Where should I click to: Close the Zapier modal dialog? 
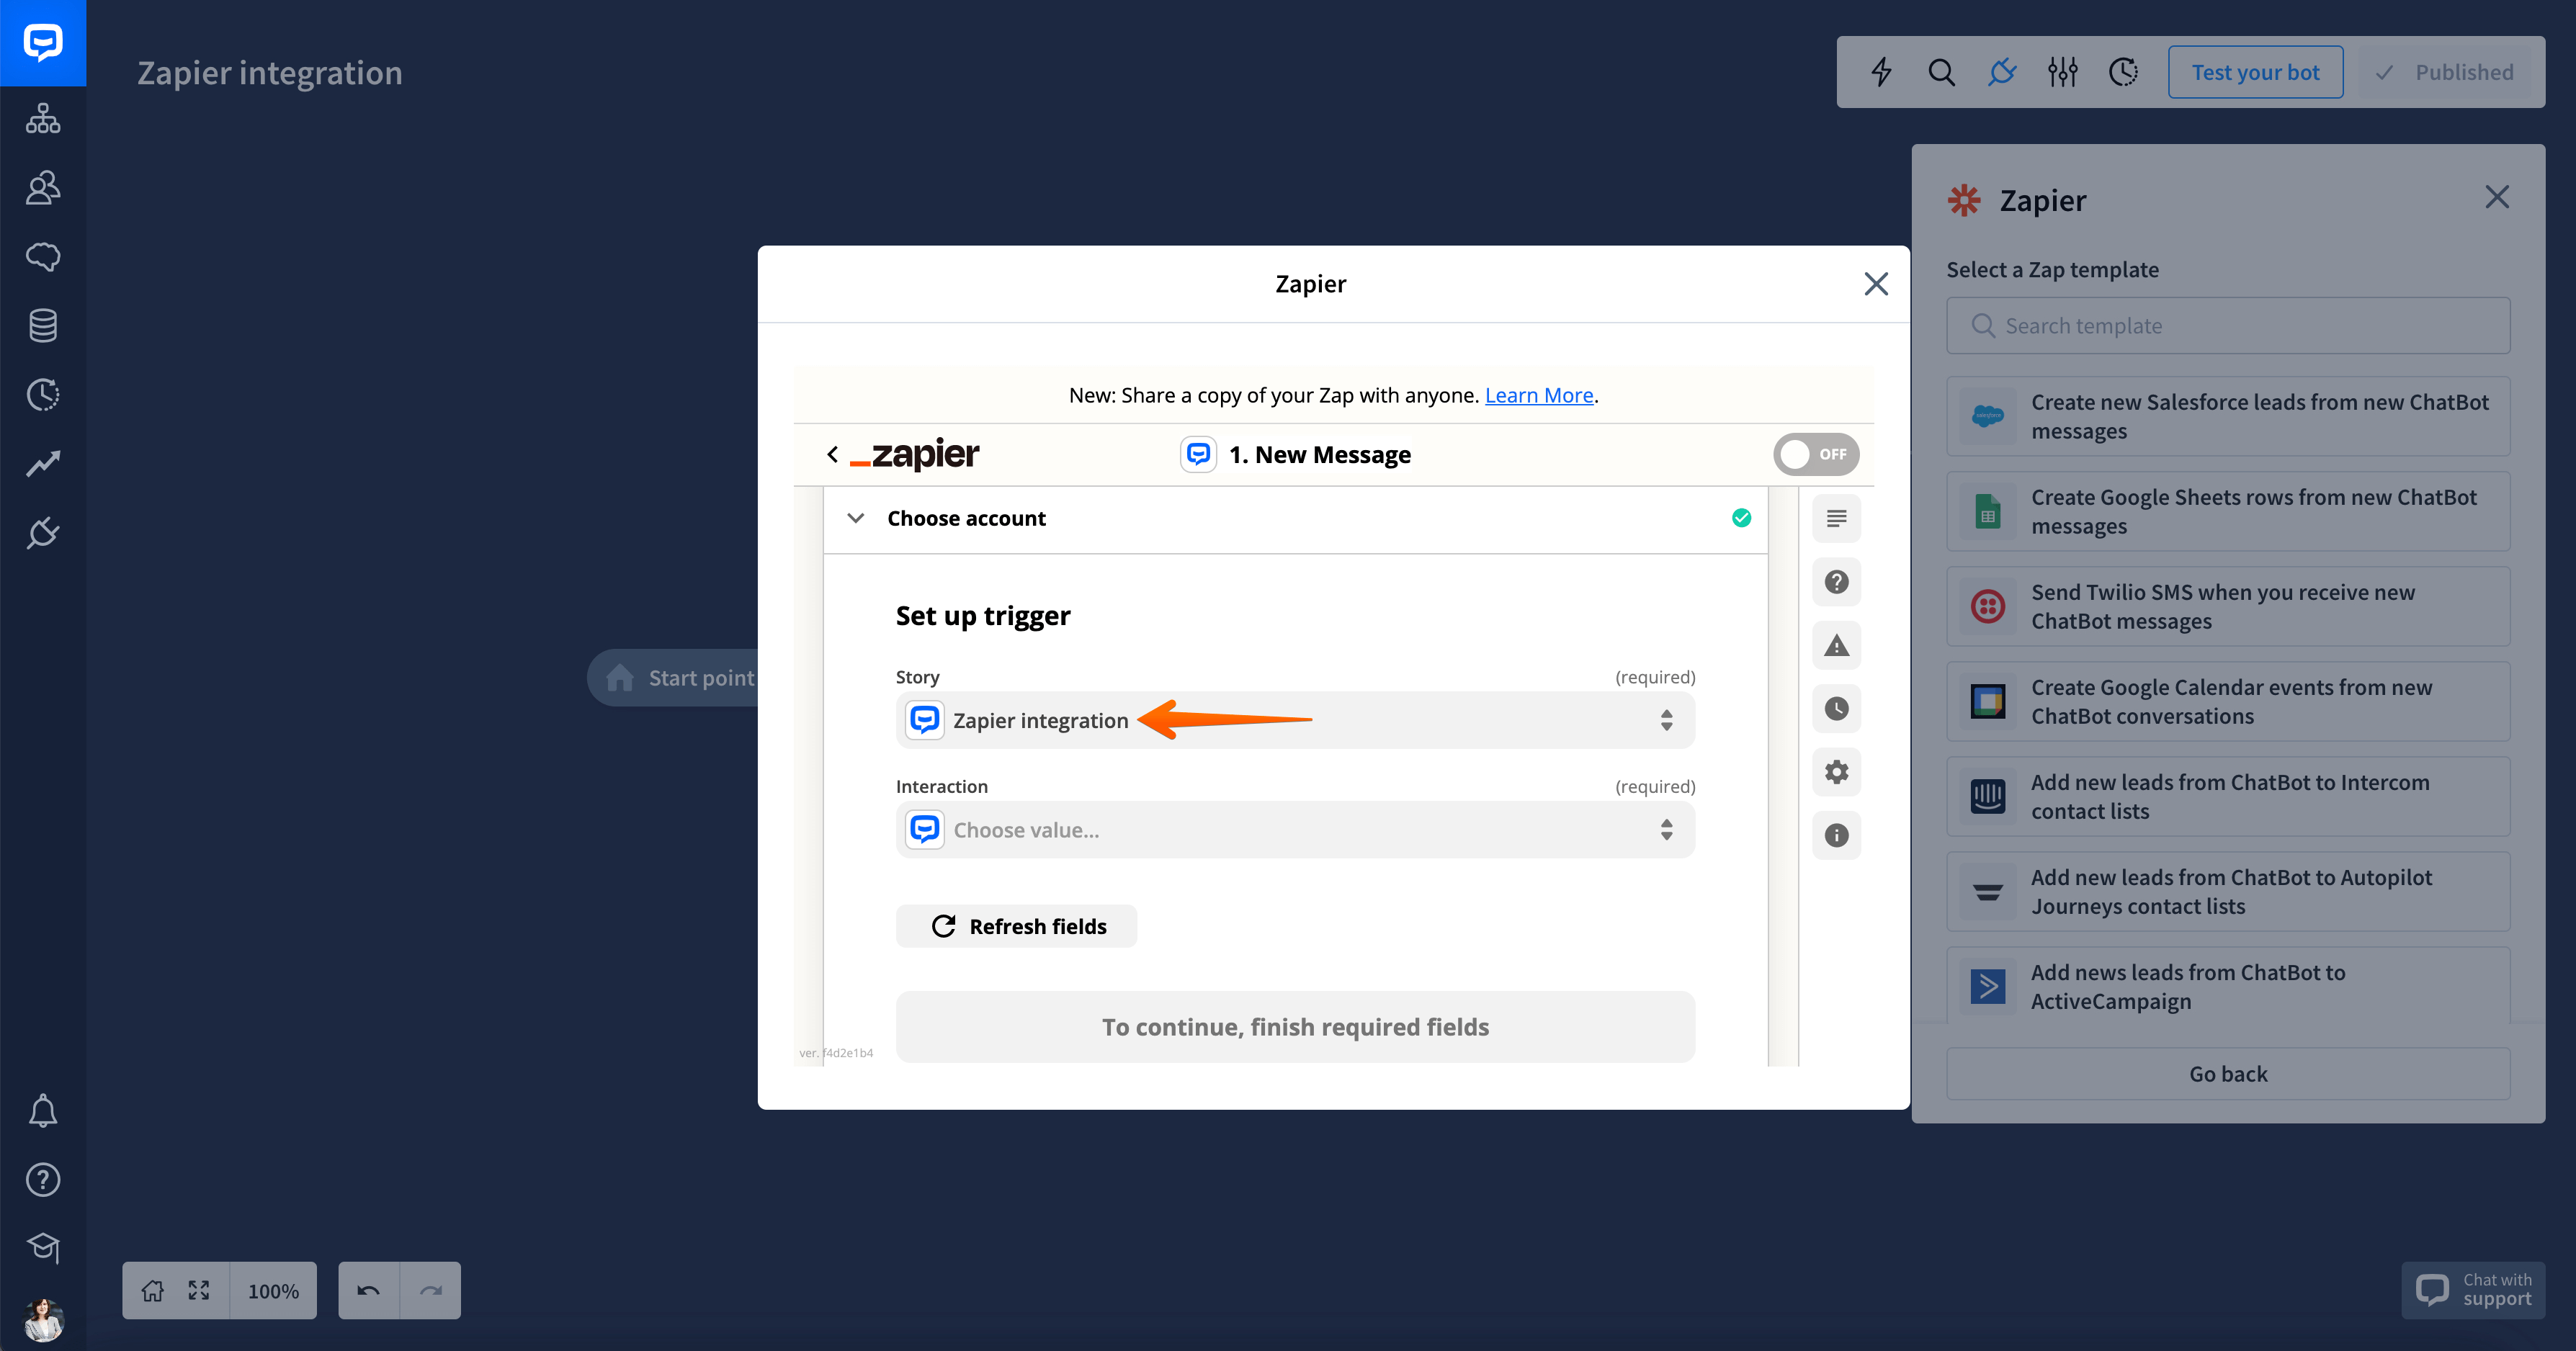(x=1876, y=284)
